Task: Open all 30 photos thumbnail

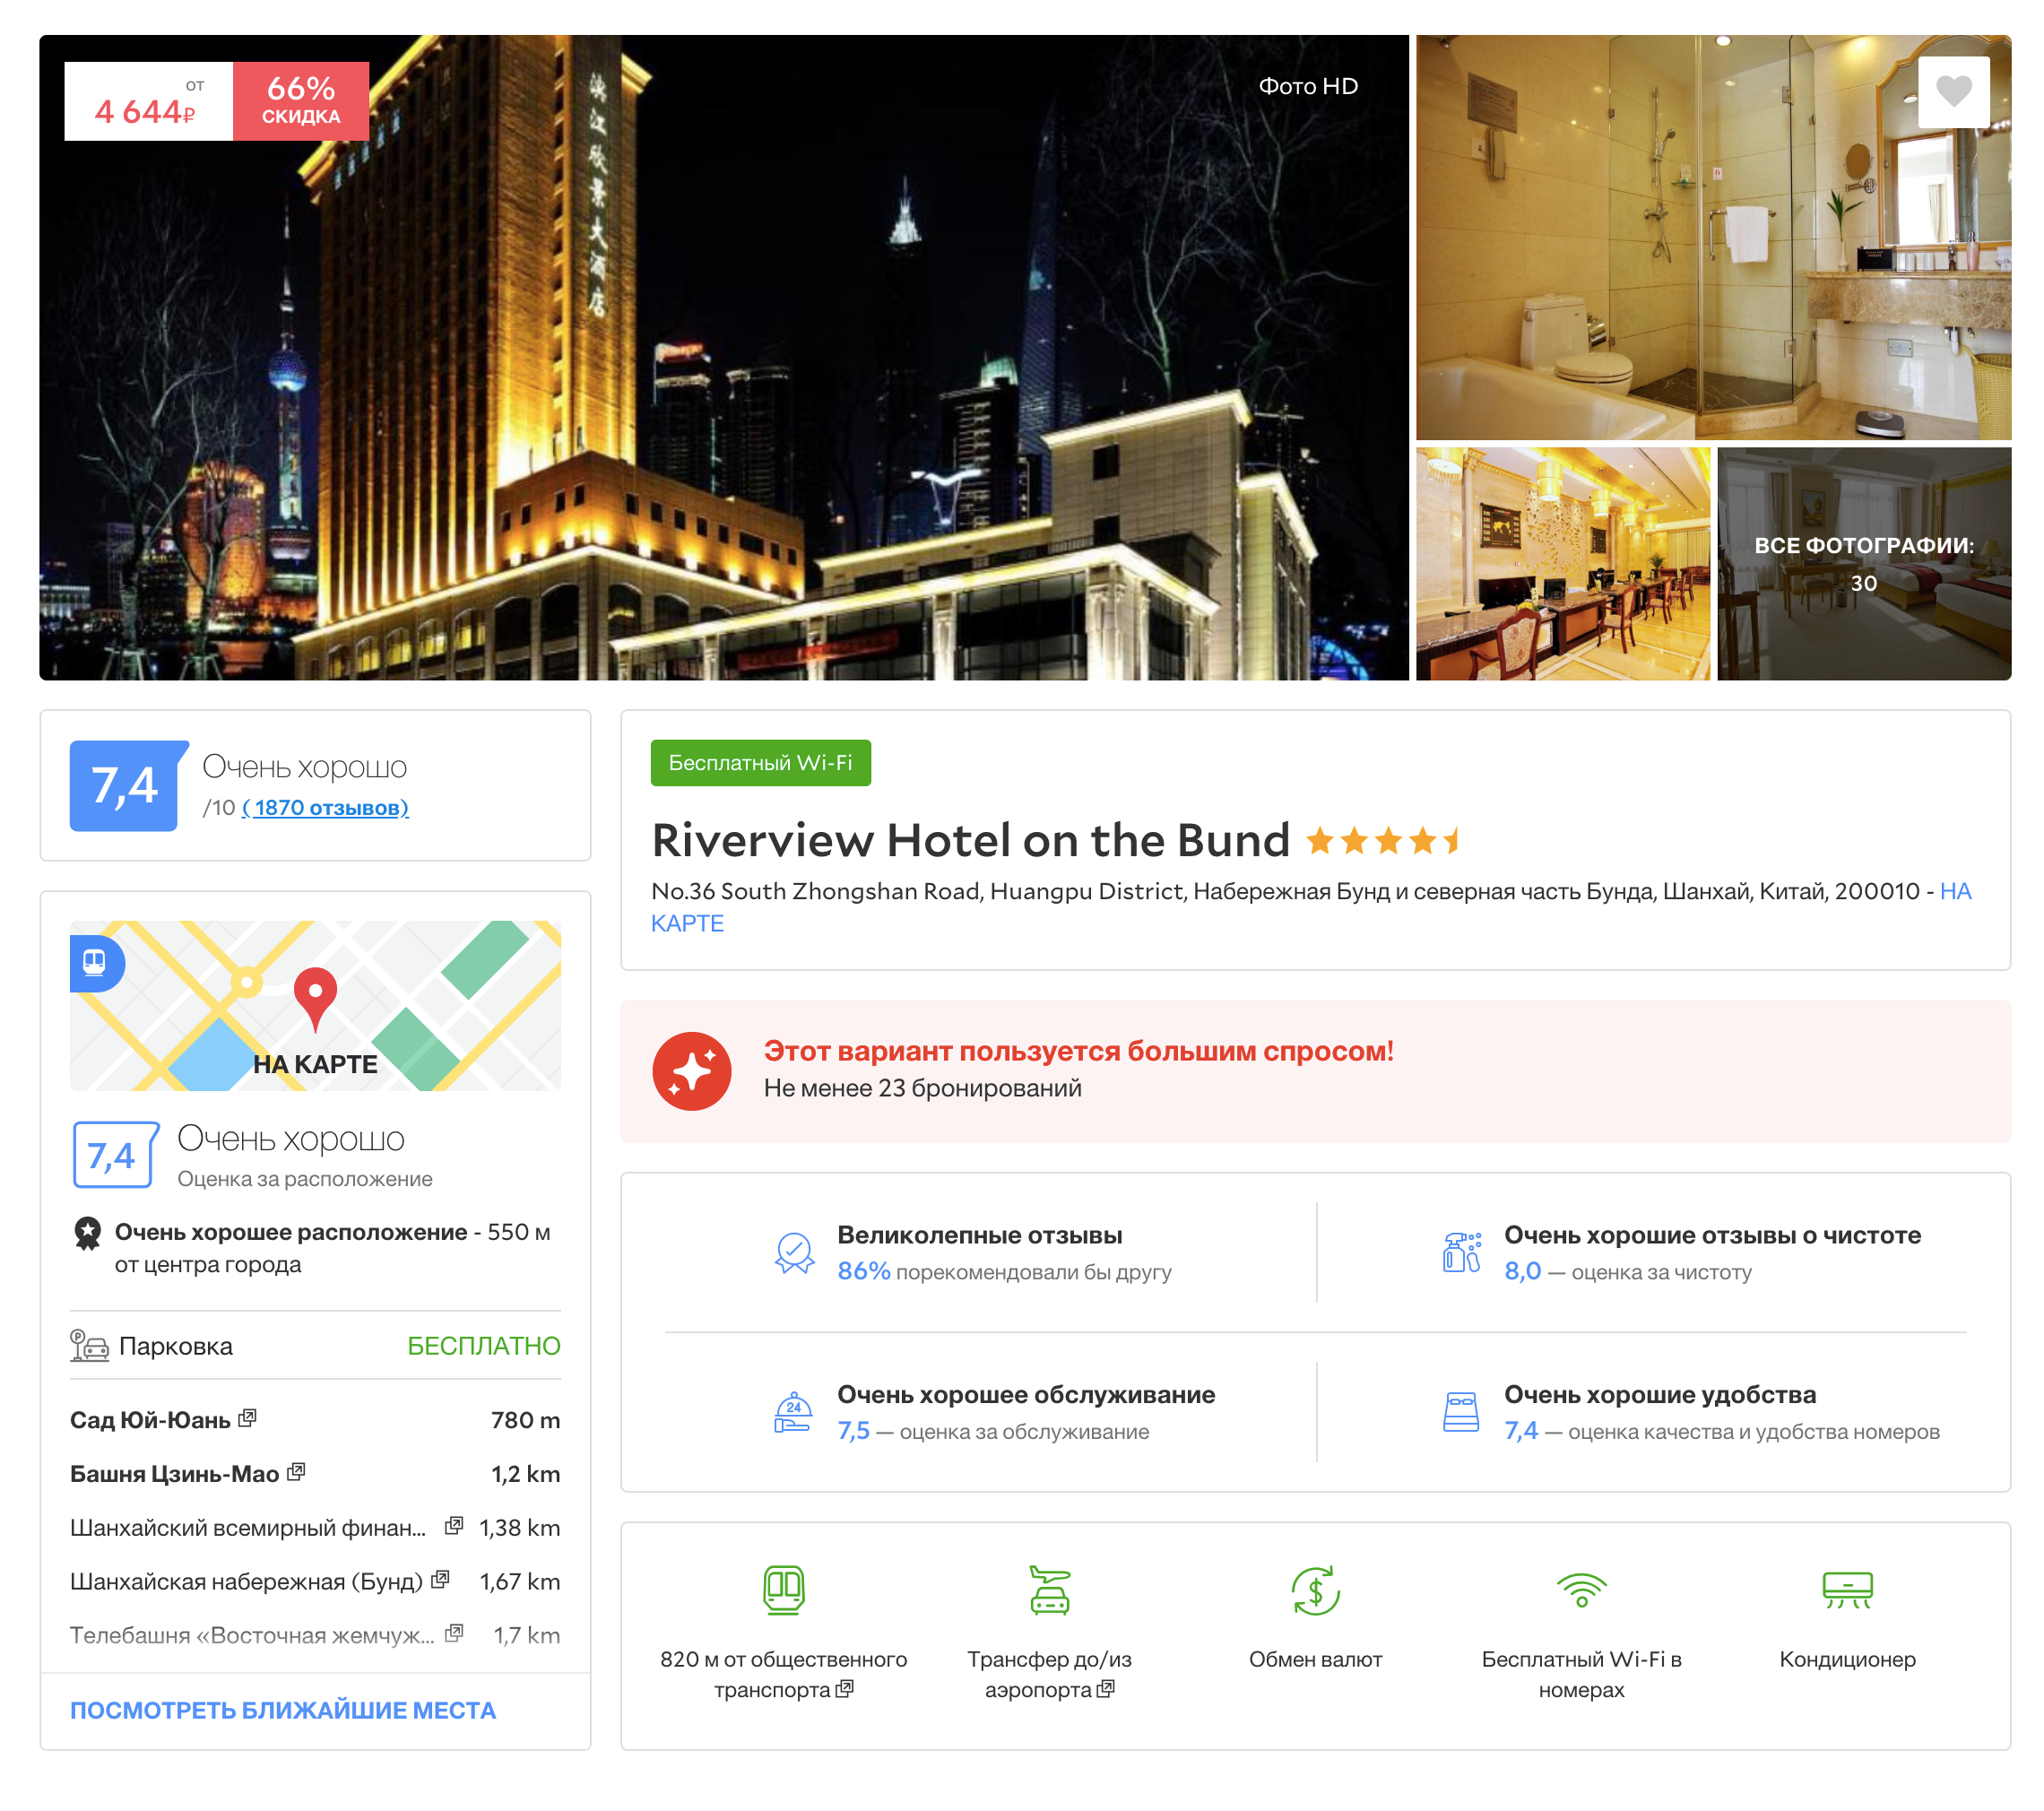Action: click(x=1863, y=563)
